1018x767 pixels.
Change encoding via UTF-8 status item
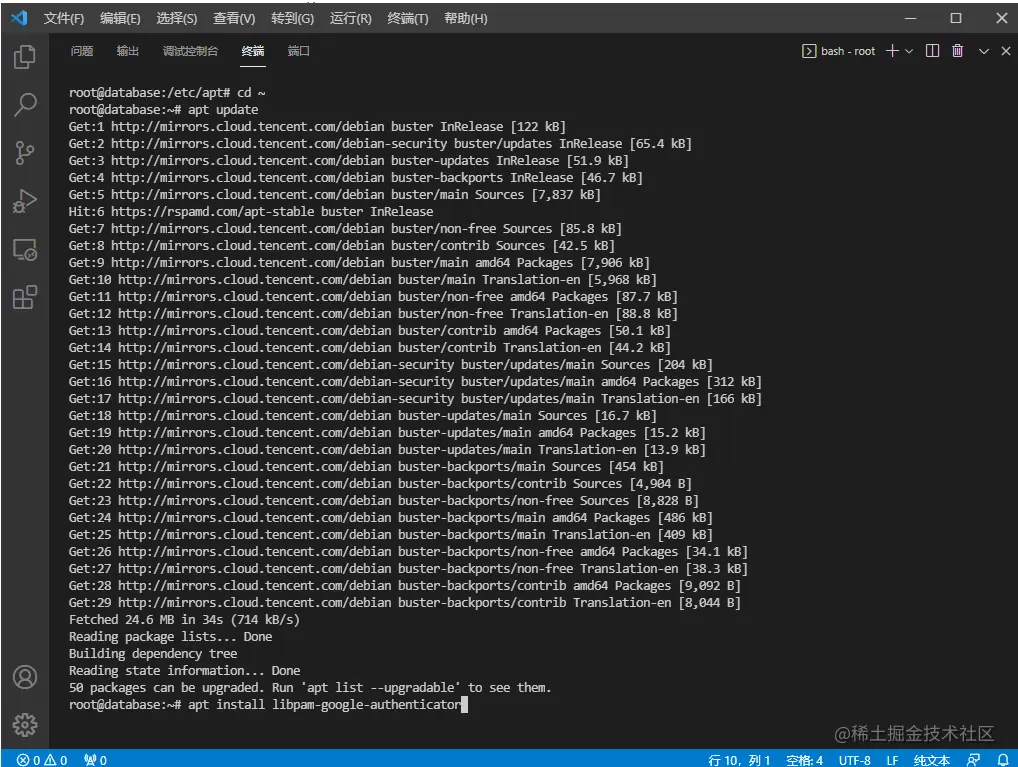point(854,759)
